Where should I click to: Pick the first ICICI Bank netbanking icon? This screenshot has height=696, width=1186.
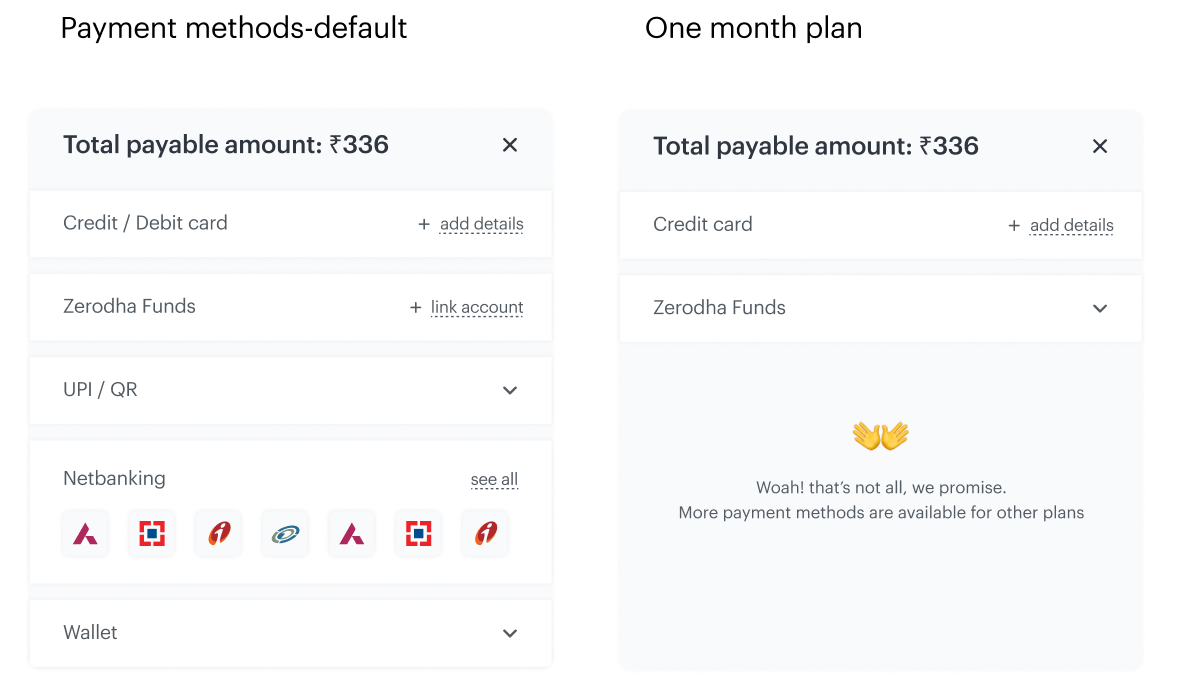pyautogui.click(x=219, y=534)
